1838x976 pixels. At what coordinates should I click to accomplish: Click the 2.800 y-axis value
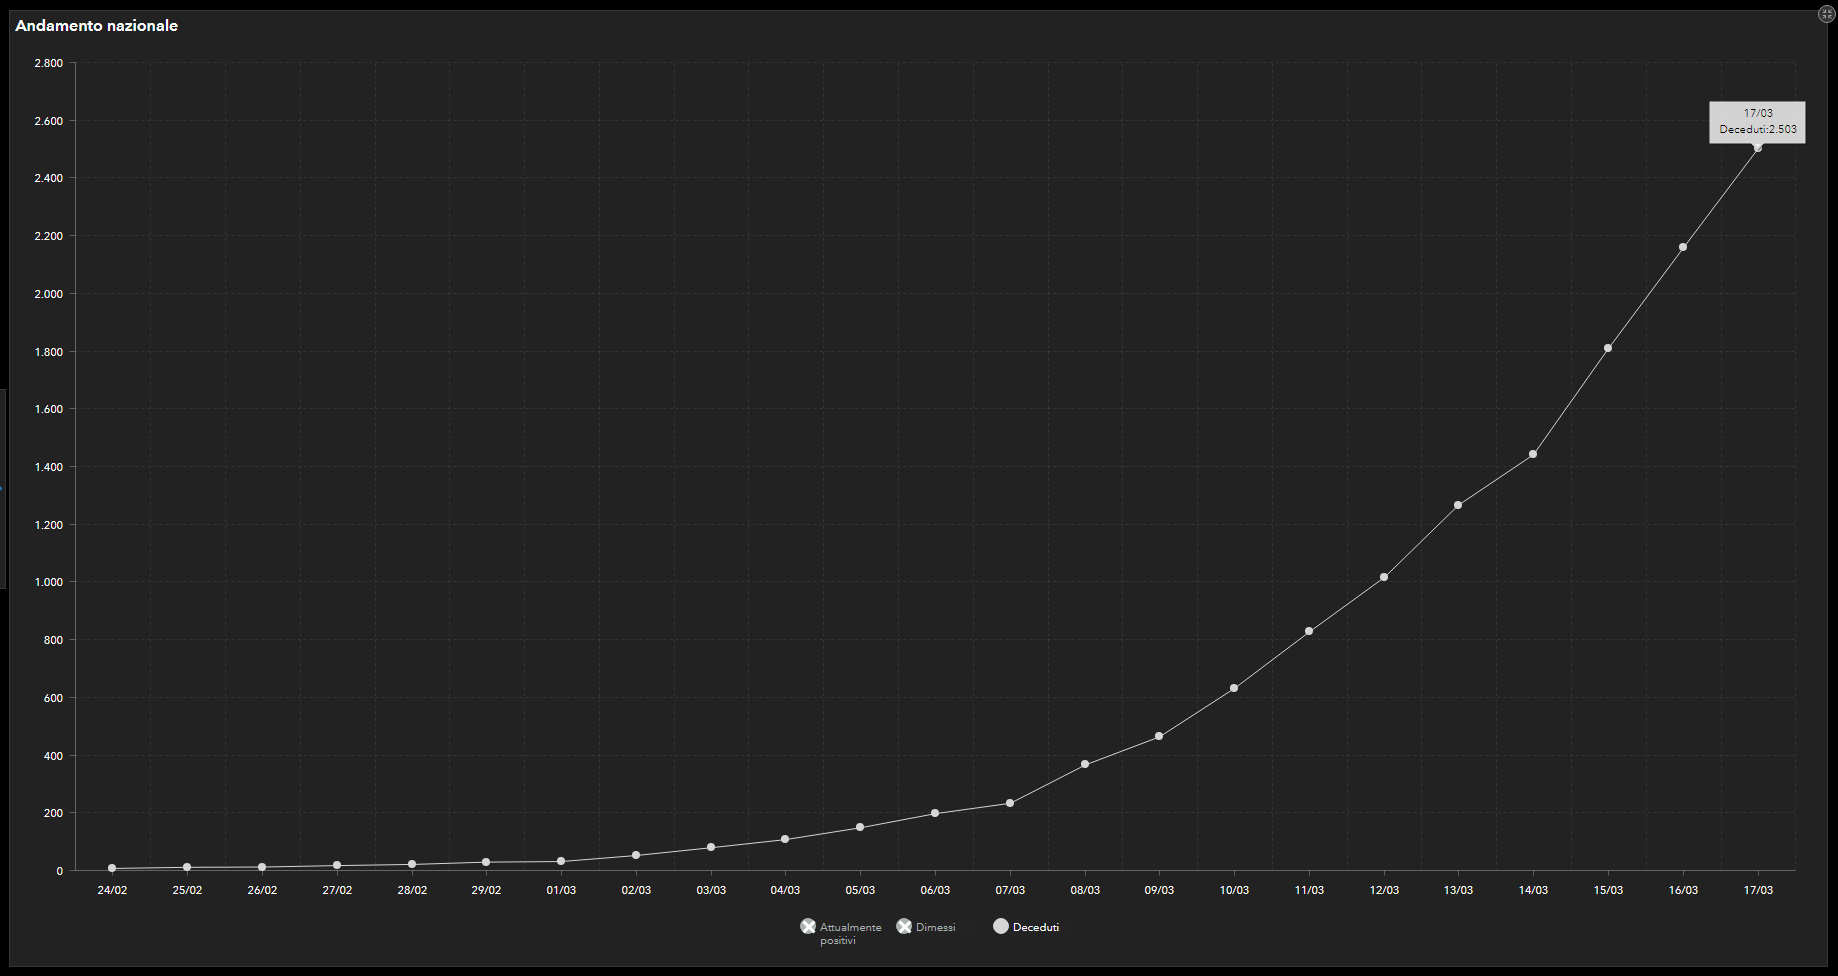click(48, 63)
